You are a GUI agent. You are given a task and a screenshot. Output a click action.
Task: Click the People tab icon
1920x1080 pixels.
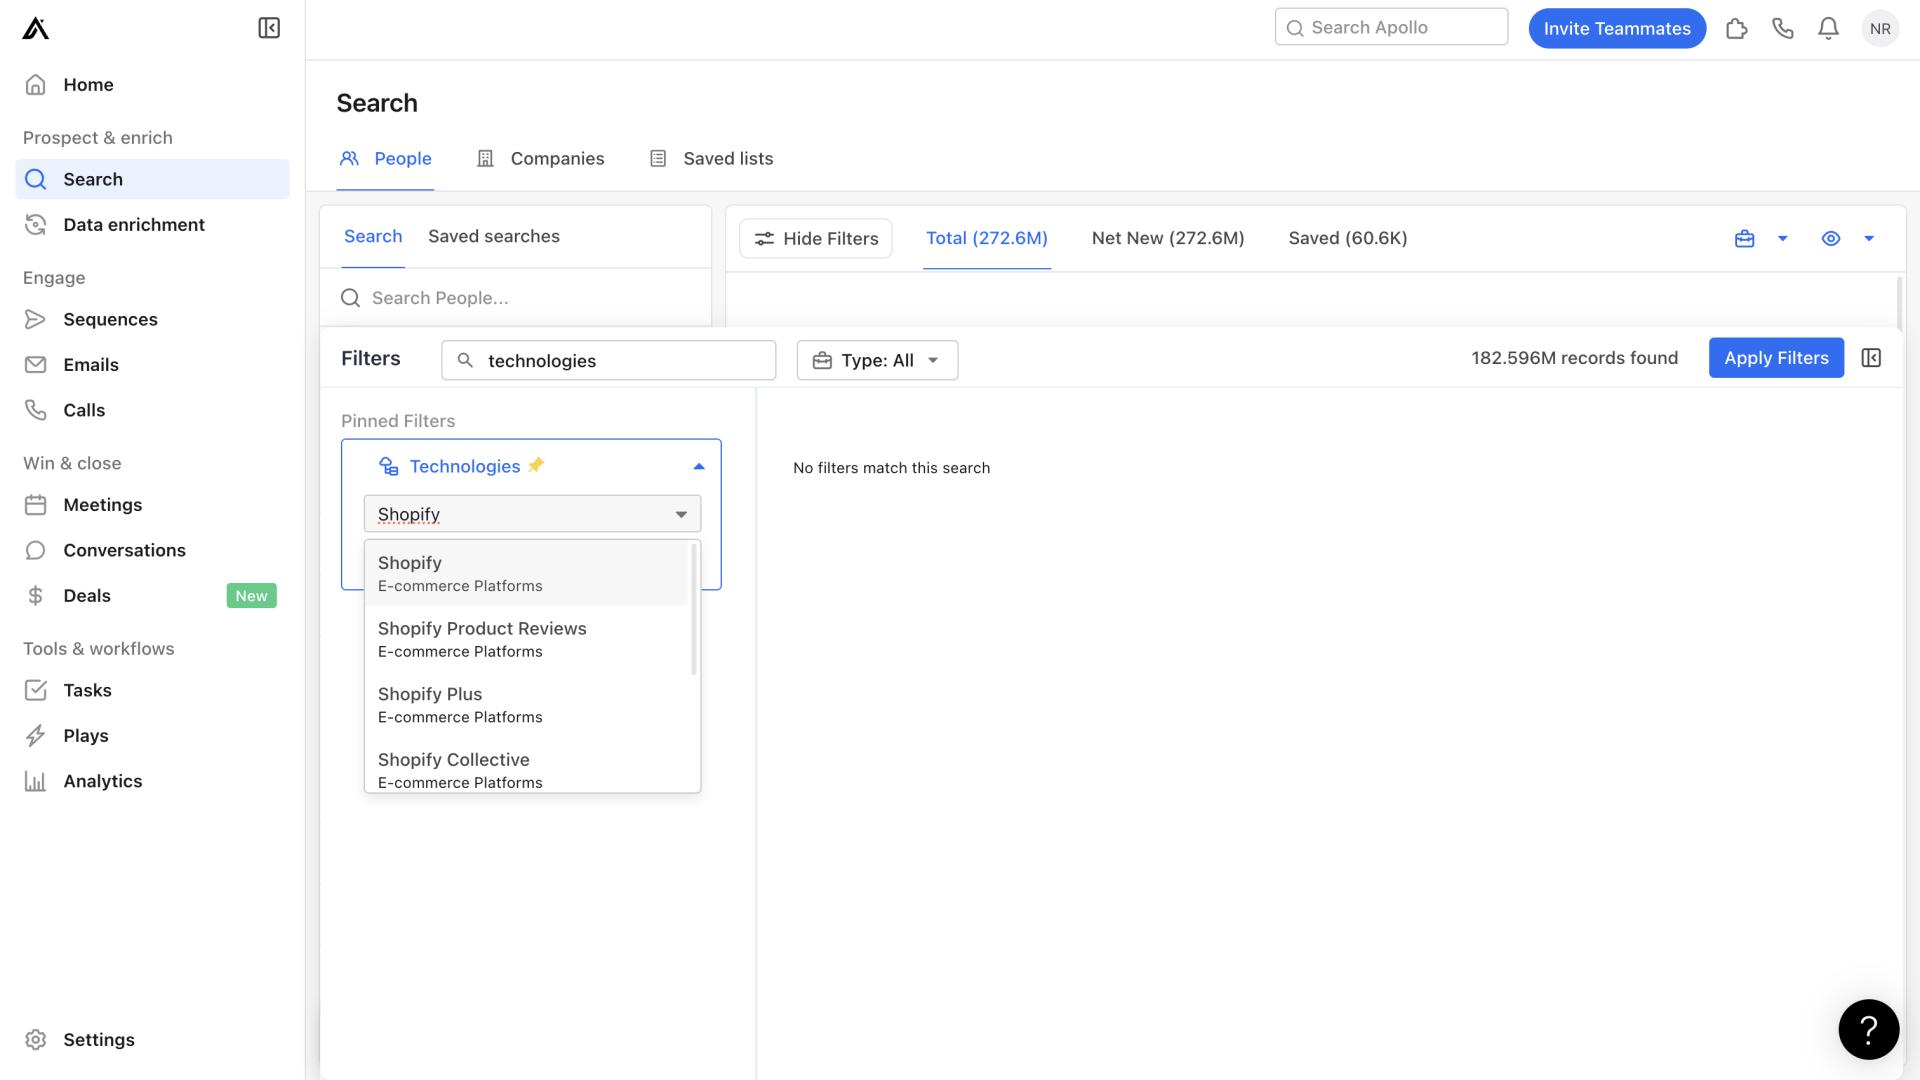[x=349, y=159]
